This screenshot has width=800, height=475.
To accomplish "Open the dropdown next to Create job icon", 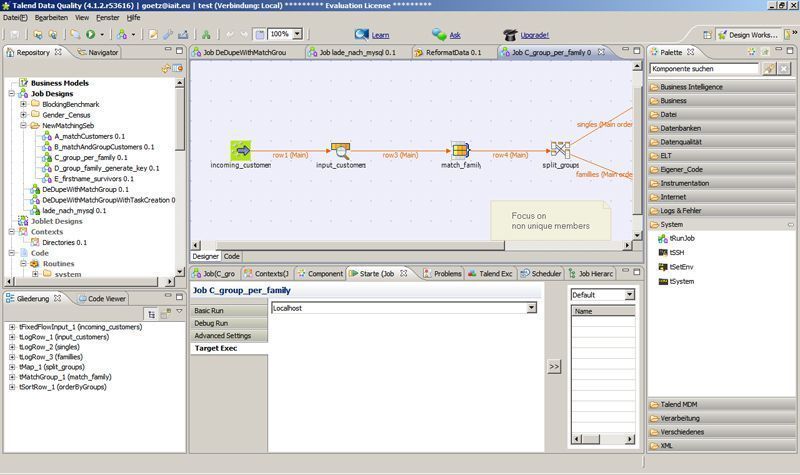I will (133, 35).
